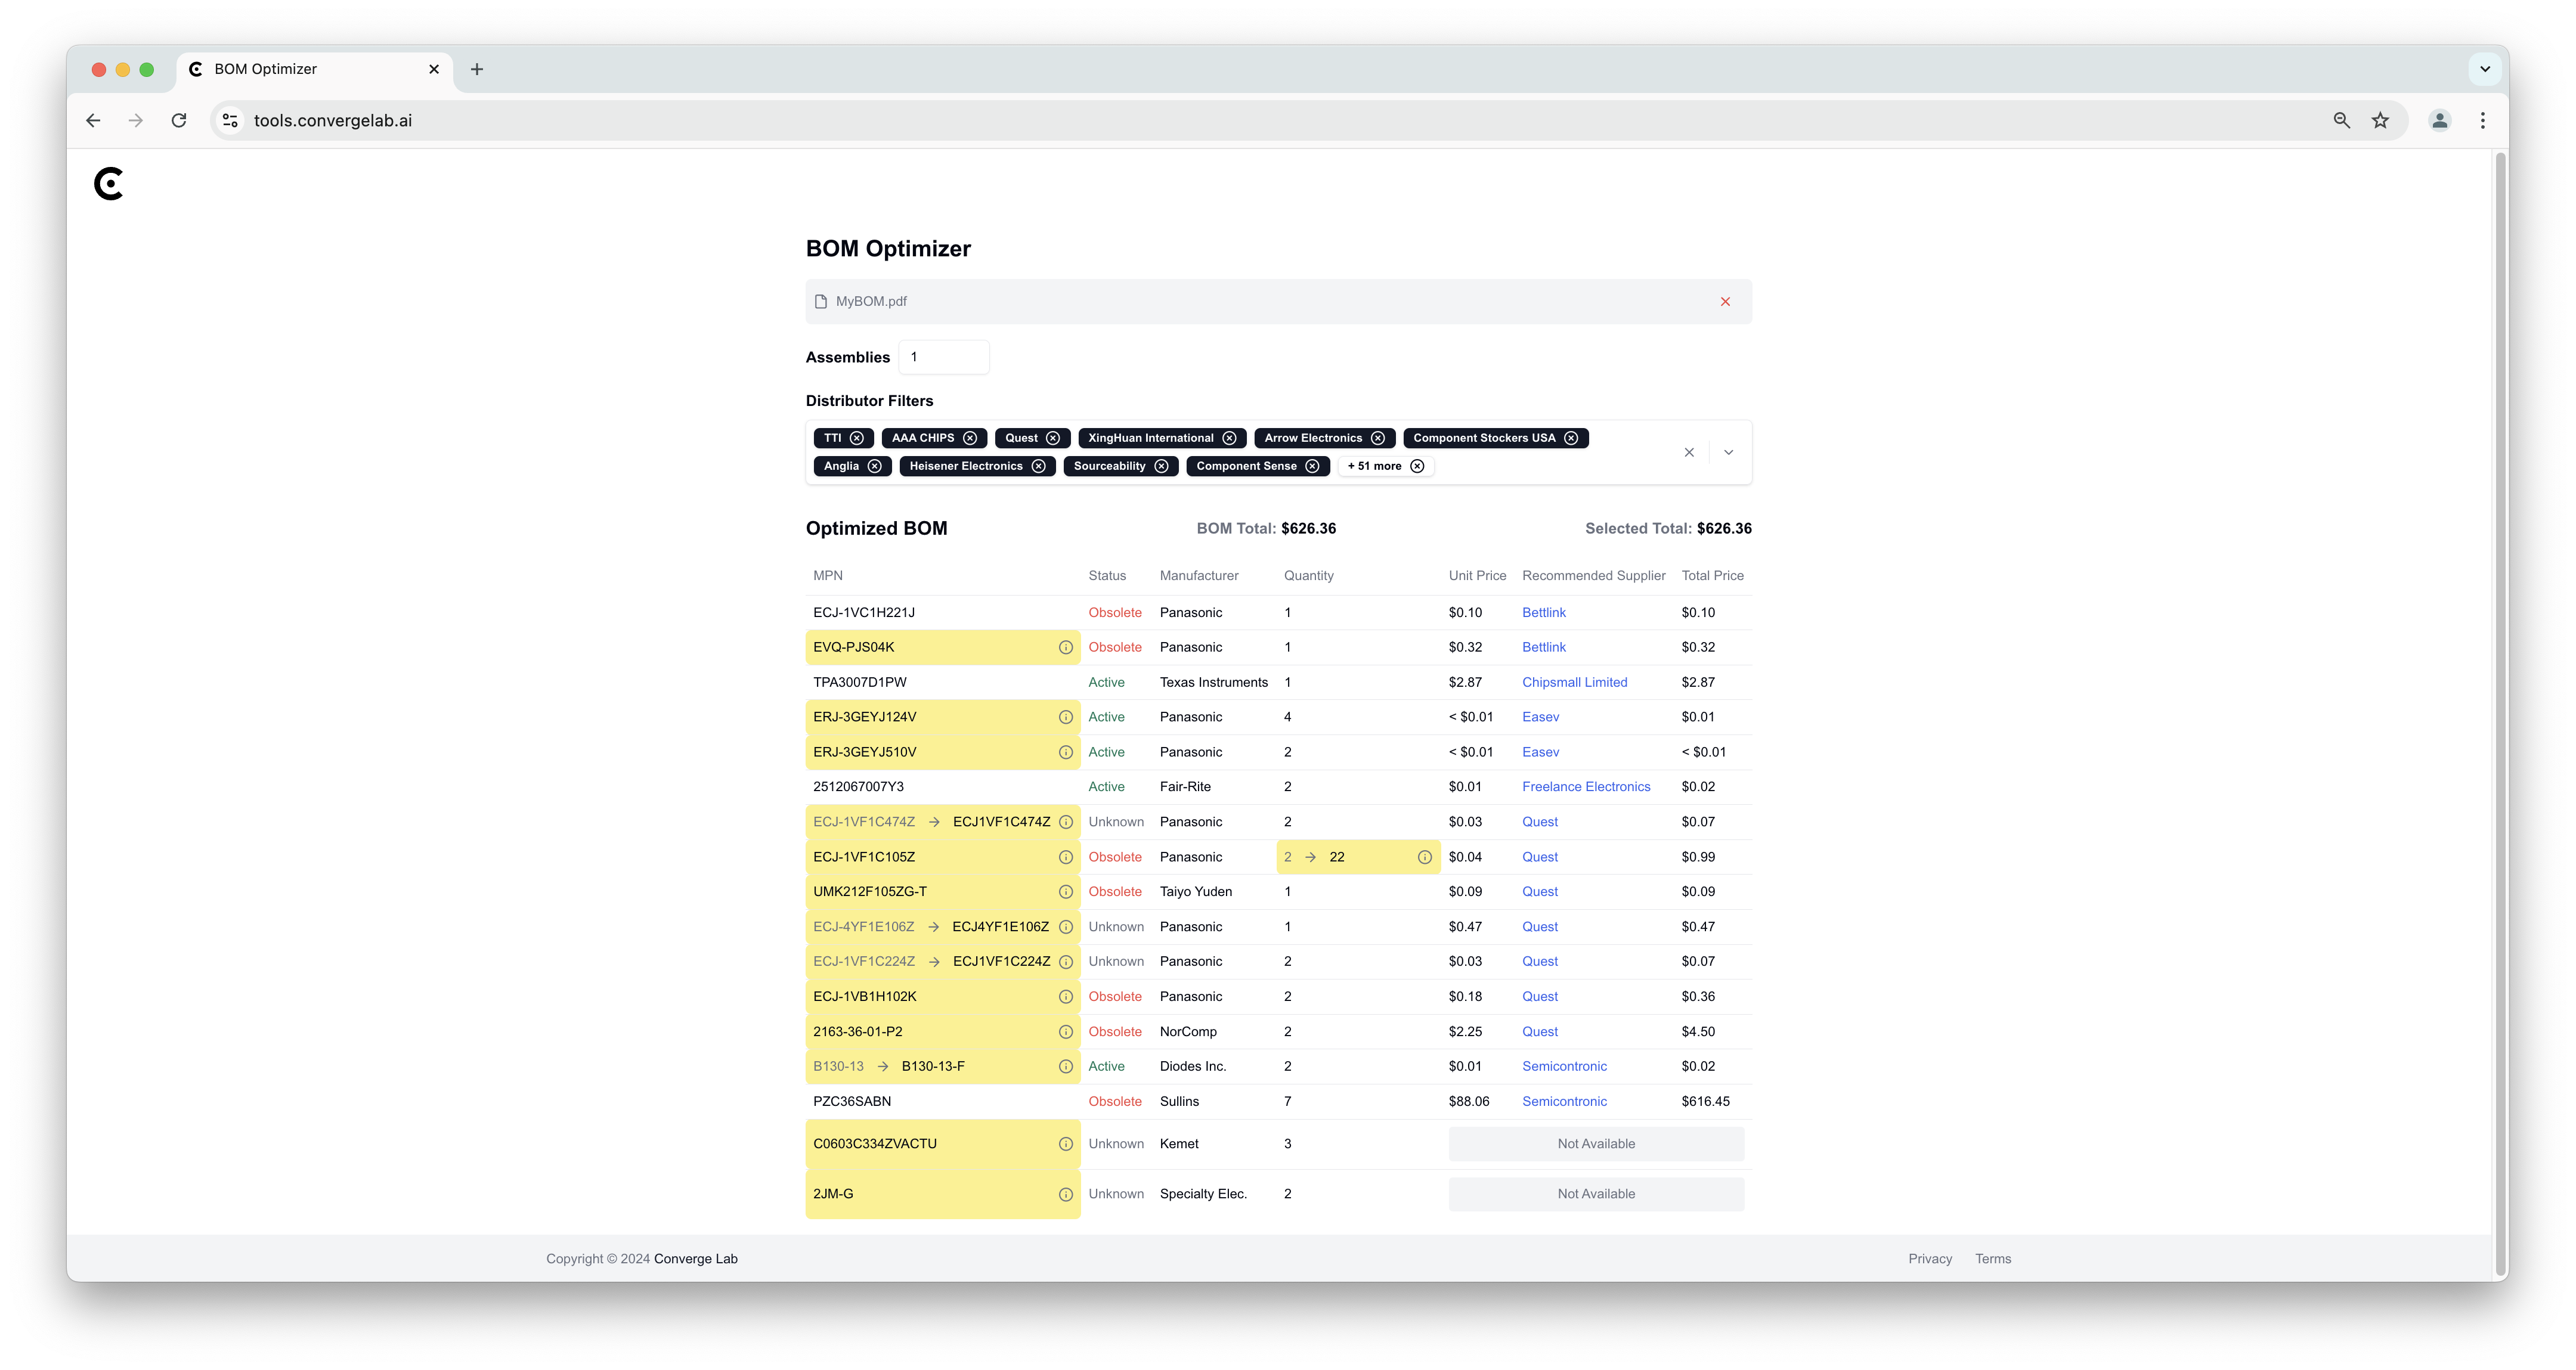Open the Easev link for ERJ-3GEYJ124V
The width and height of the screenshot is (2576, 1370).
(x=1540, y=717)
